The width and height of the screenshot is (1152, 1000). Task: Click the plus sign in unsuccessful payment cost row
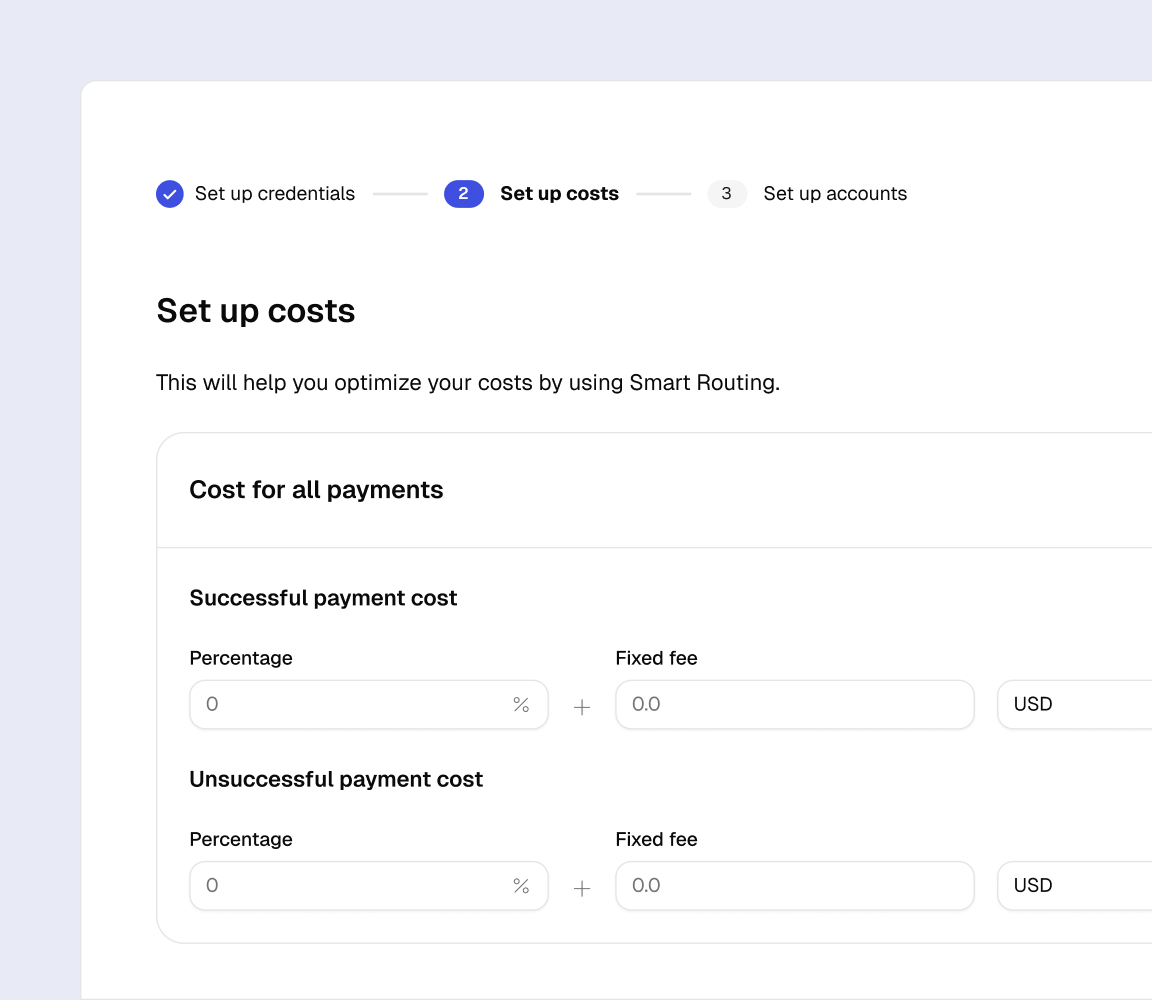pyautogui.click(x=581, y=887)
